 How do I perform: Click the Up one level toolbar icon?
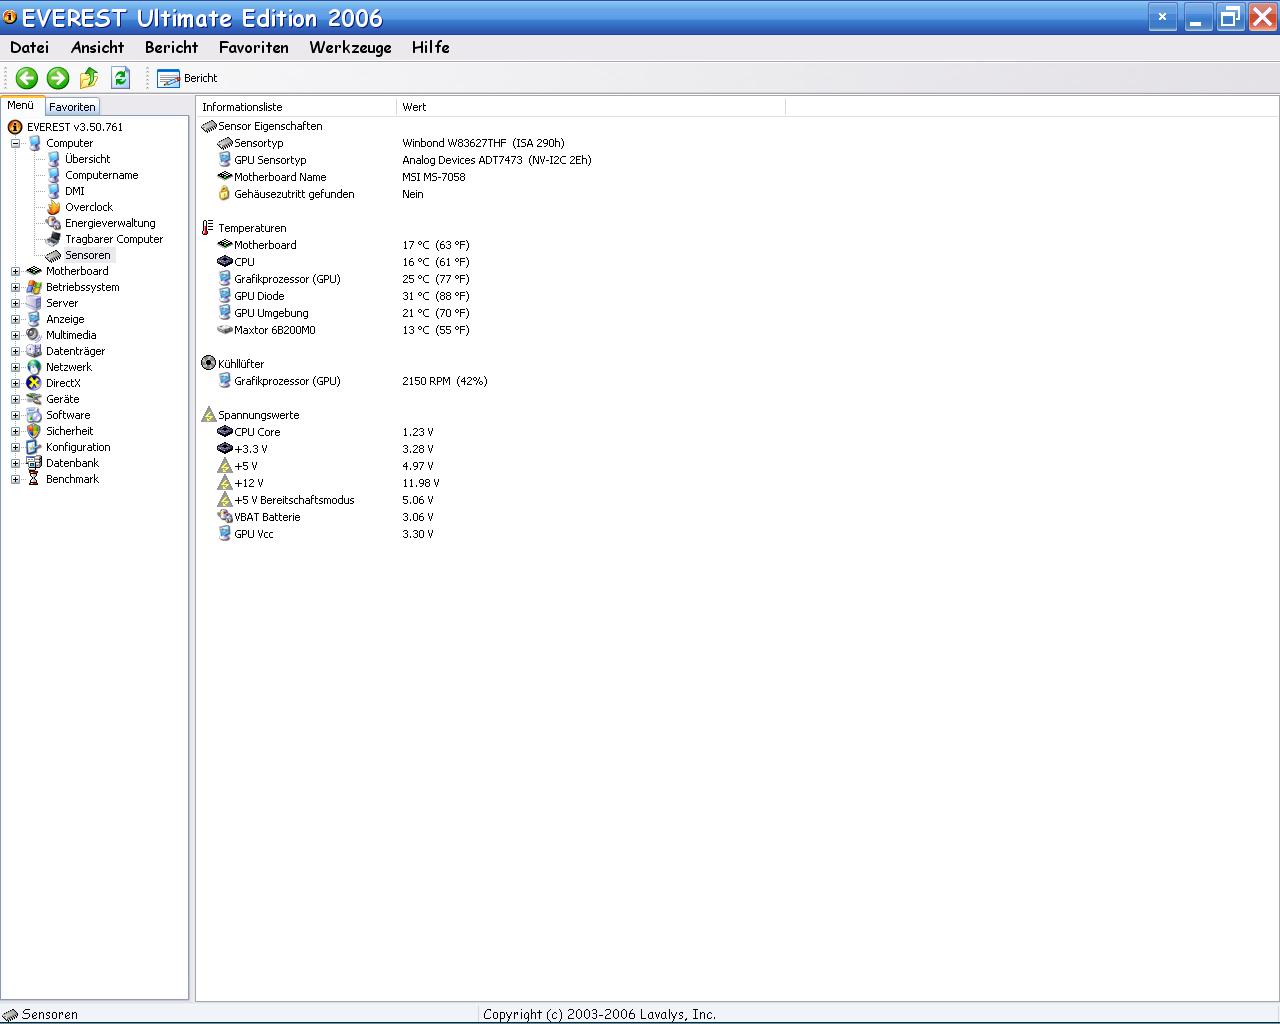89,78
